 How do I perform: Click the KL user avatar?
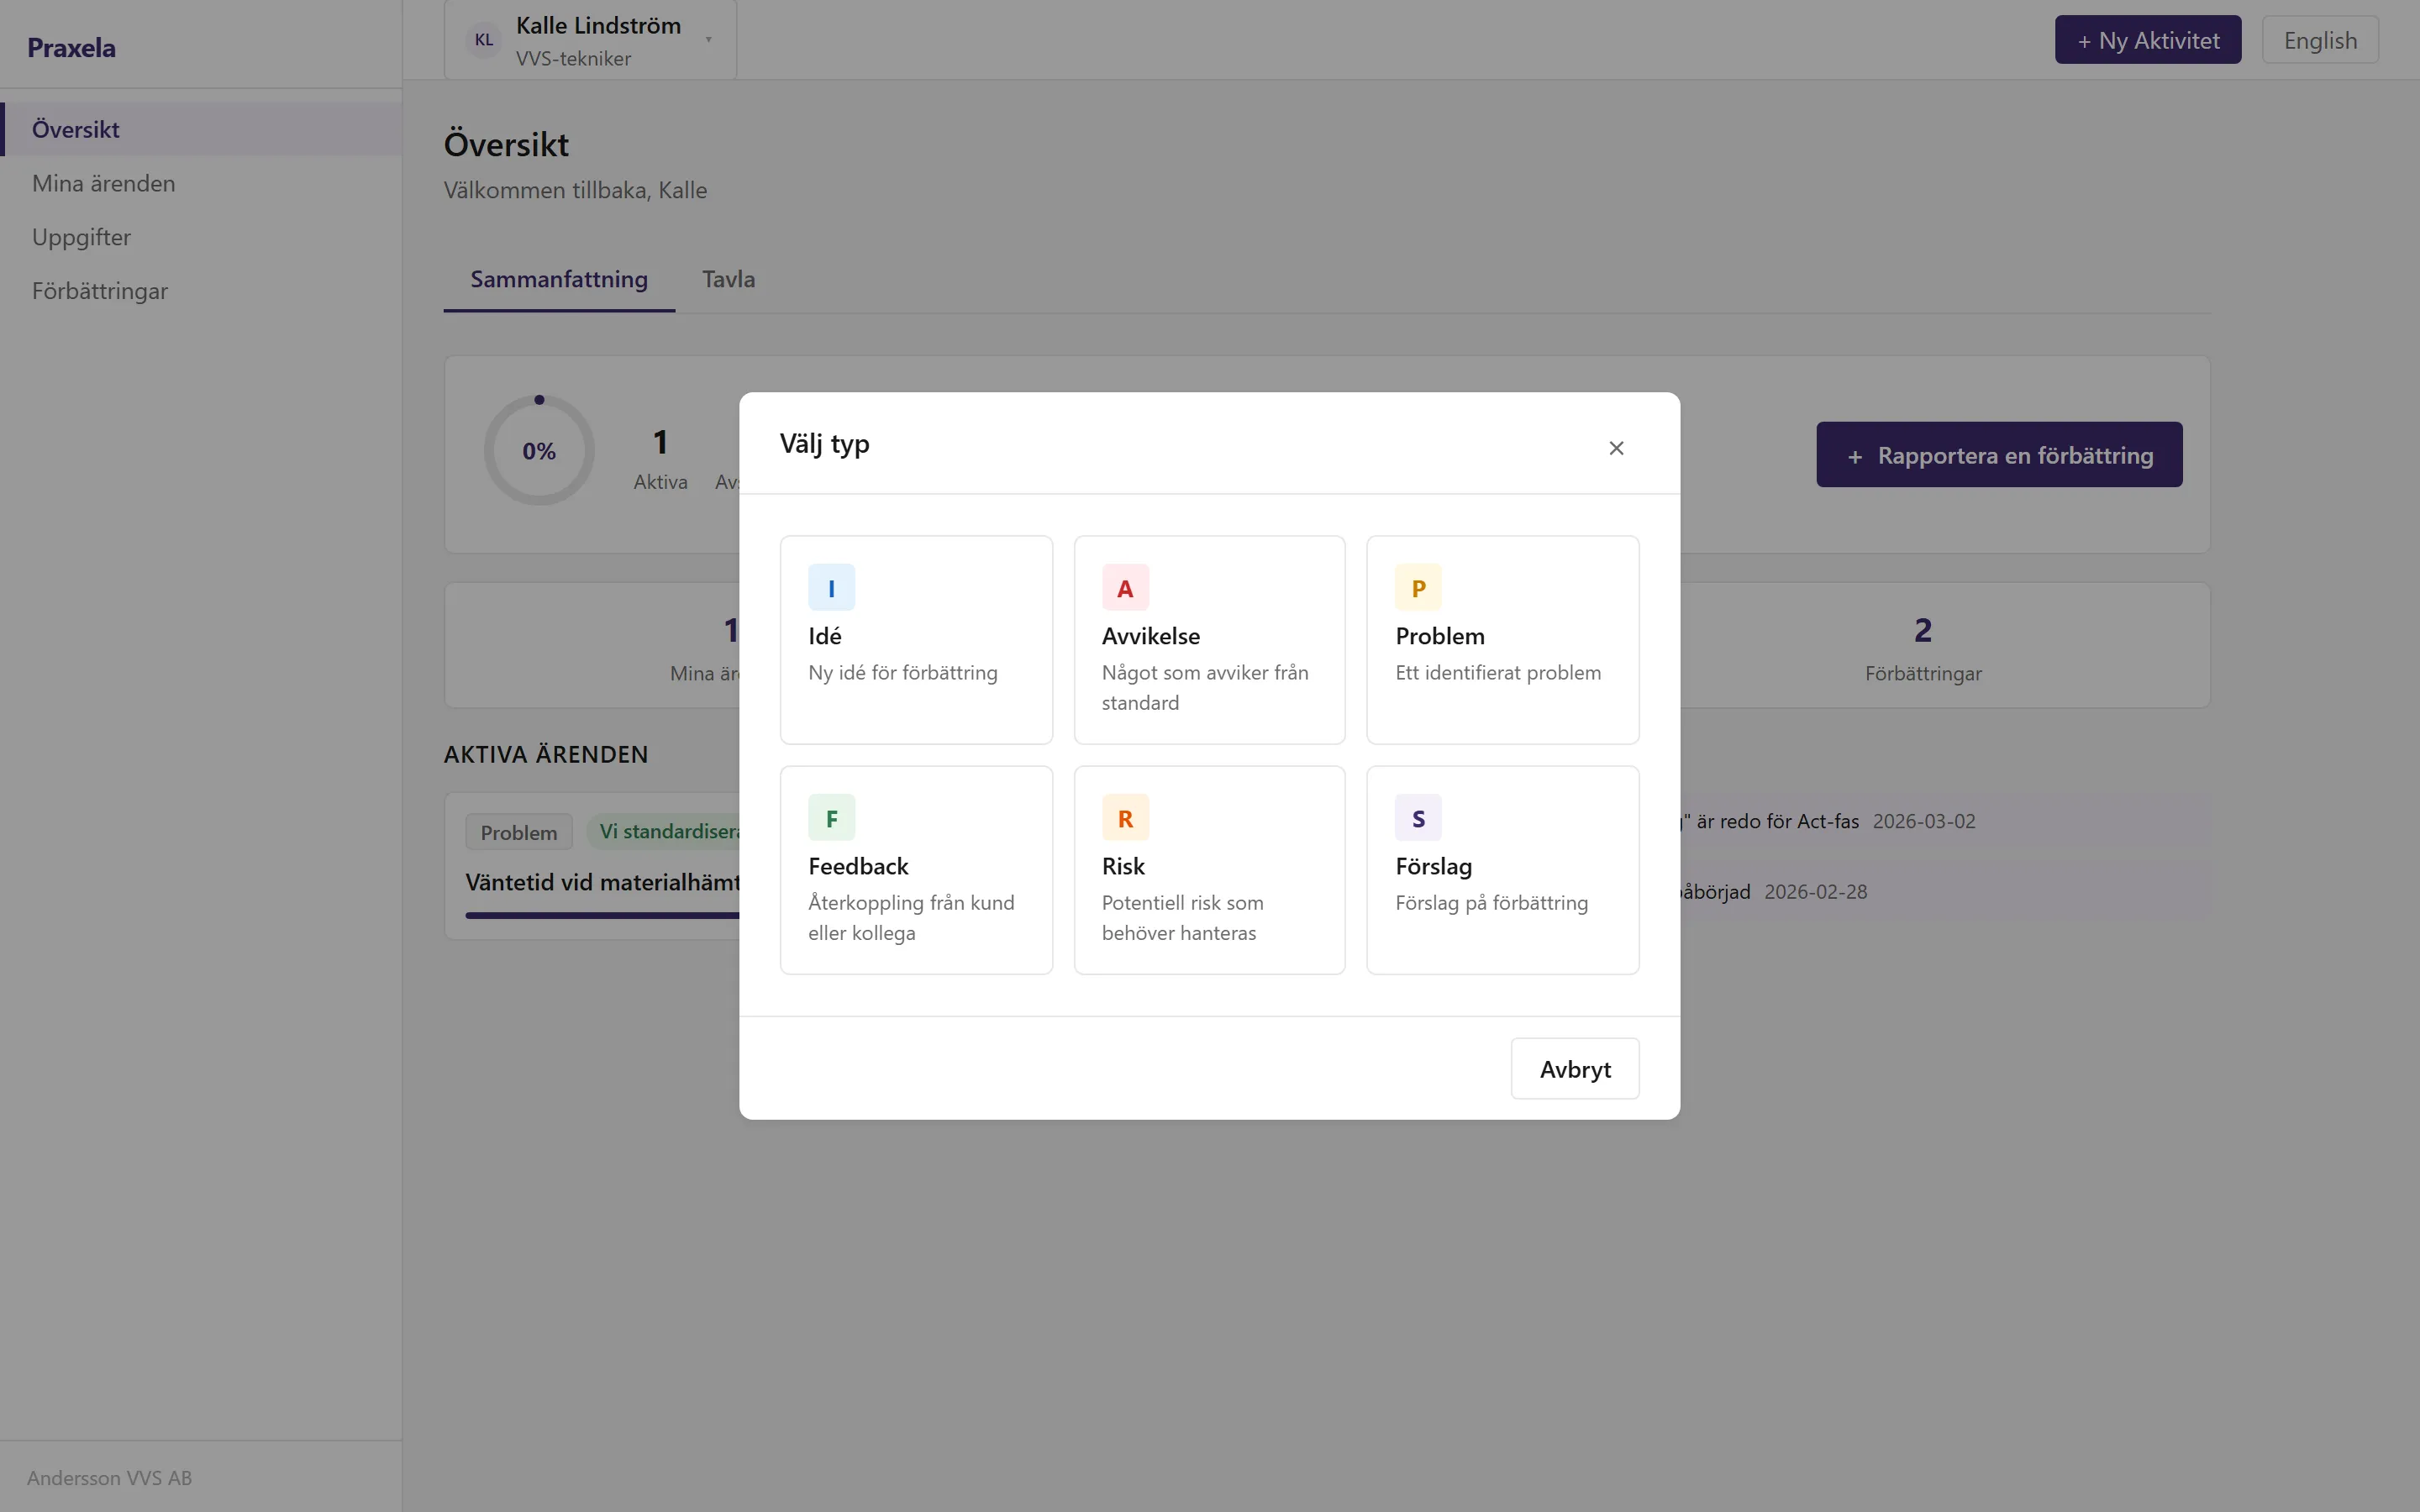click(484, 40)
